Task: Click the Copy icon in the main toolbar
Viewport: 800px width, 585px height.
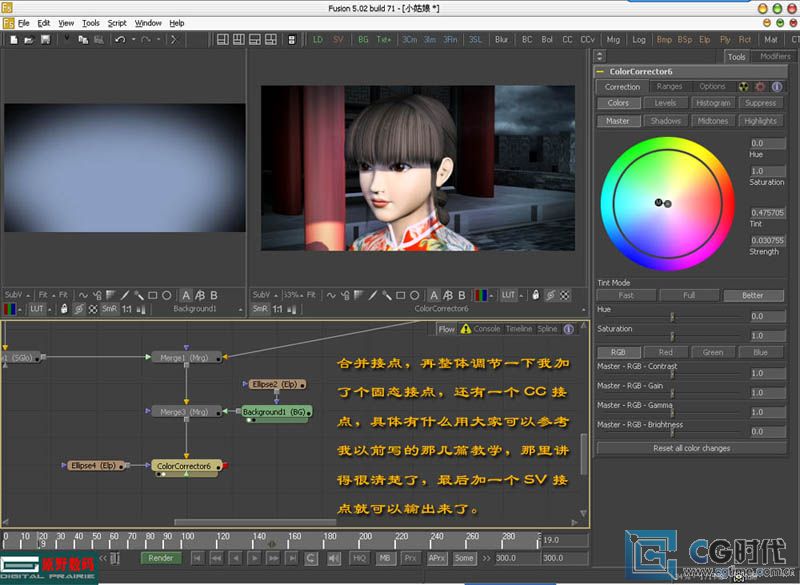Action: coord(83,40)
